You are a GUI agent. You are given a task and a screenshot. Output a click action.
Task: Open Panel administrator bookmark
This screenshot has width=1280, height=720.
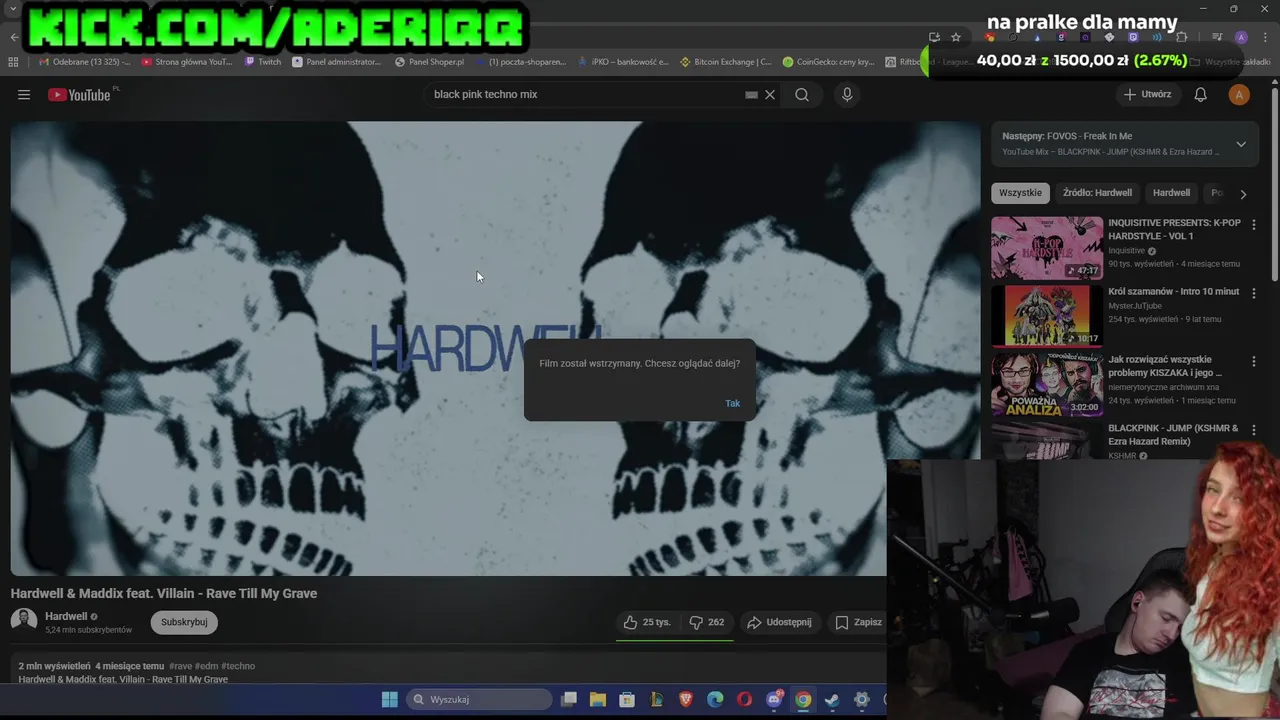tap(337, 62)
